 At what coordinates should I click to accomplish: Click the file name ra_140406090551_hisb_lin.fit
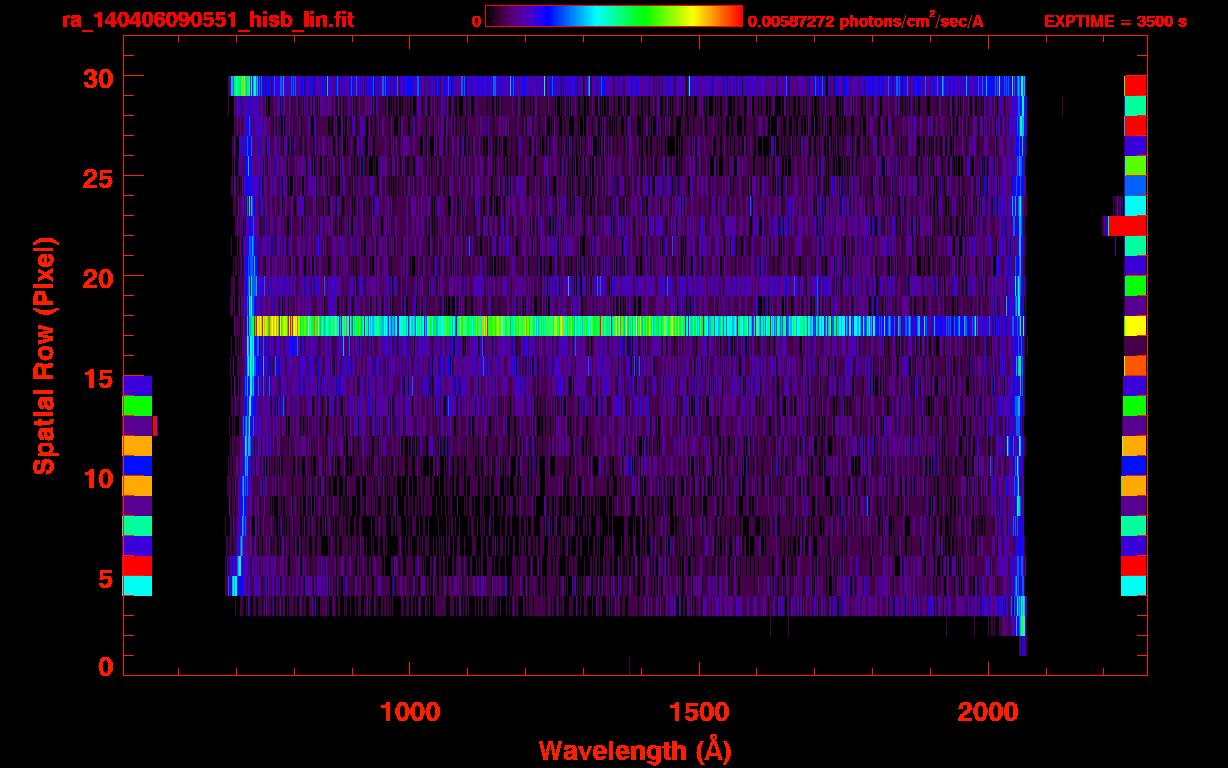pyautogui.click(x=207, y=20)
